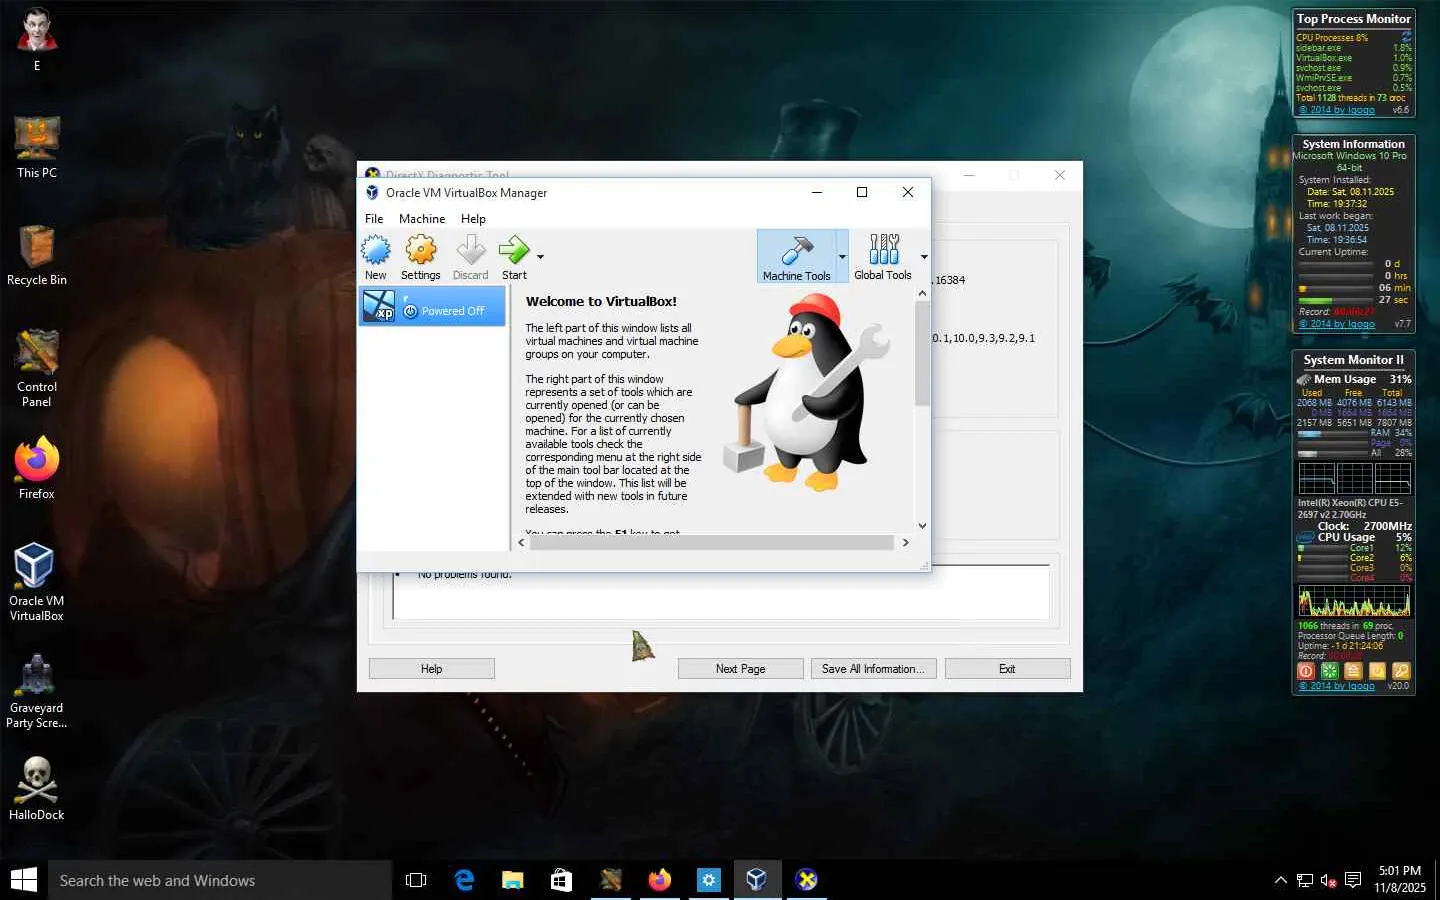
Task: Click the memory chip icon beside Mem Usage
Action: [1304, 380]
